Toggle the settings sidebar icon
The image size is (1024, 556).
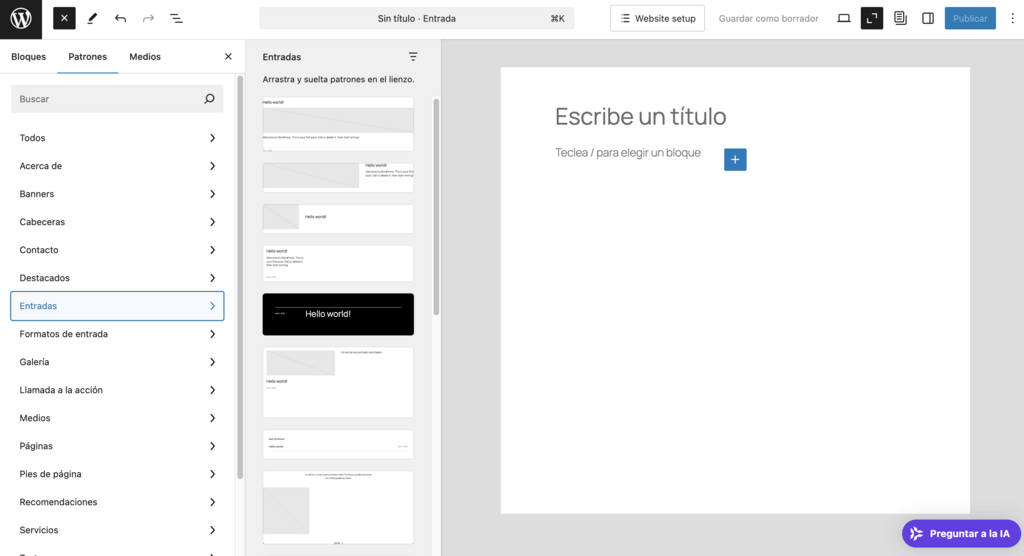pyautogui.click(x=928, y=18)
